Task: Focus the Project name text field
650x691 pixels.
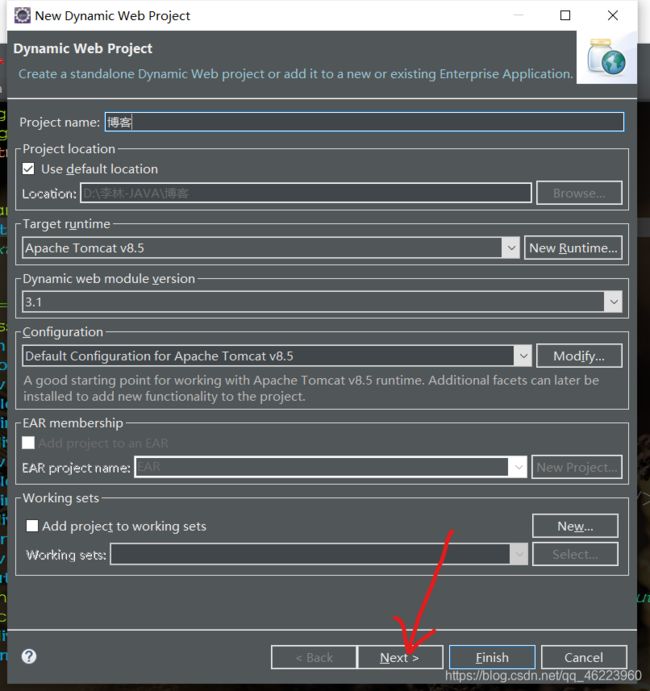Action: (x=364, y=122)
